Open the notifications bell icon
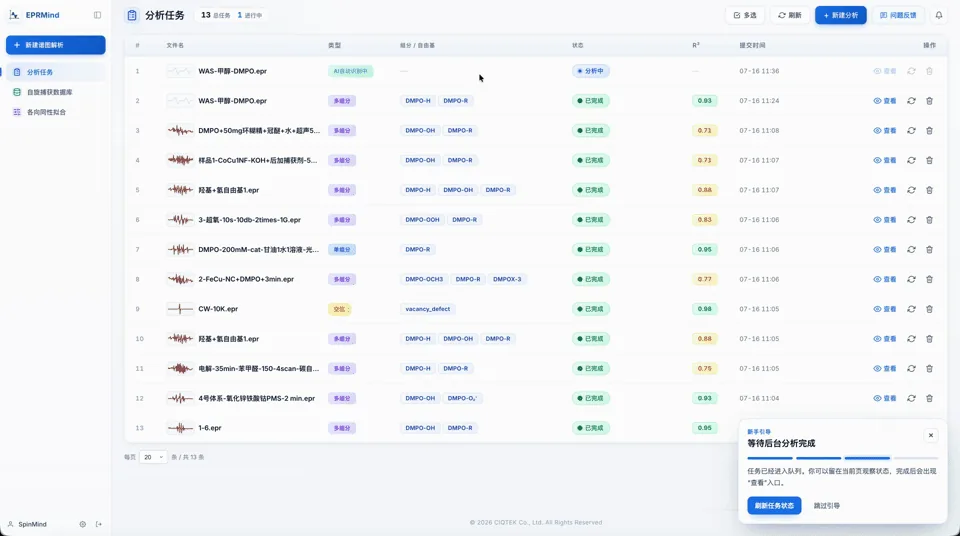This screenshot has width=960, height=536. pos(939,15)
